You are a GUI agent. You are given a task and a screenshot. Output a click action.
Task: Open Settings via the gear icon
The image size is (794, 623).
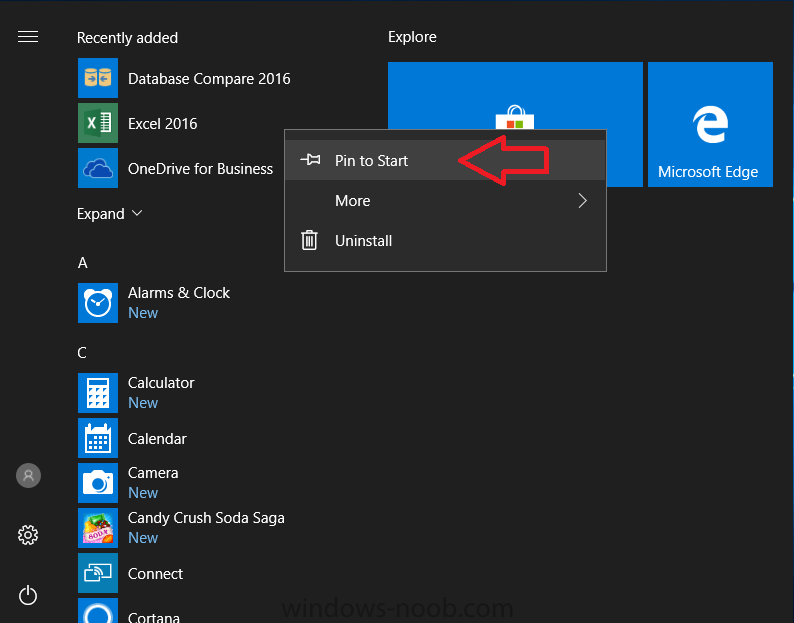coord(28,535)
